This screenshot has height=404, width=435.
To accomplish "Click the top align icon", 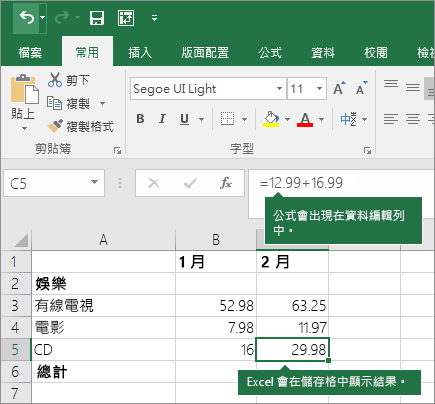I will point(391,84).
